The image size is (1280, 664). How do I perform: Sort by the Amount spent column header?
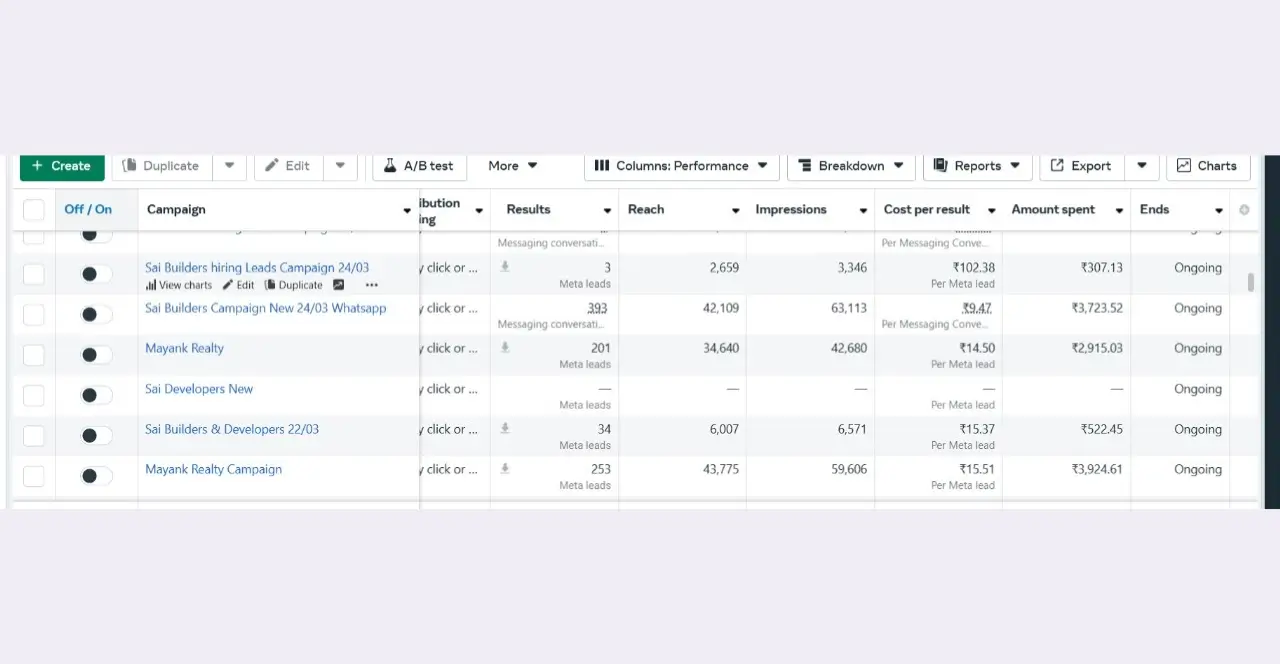1053,210
